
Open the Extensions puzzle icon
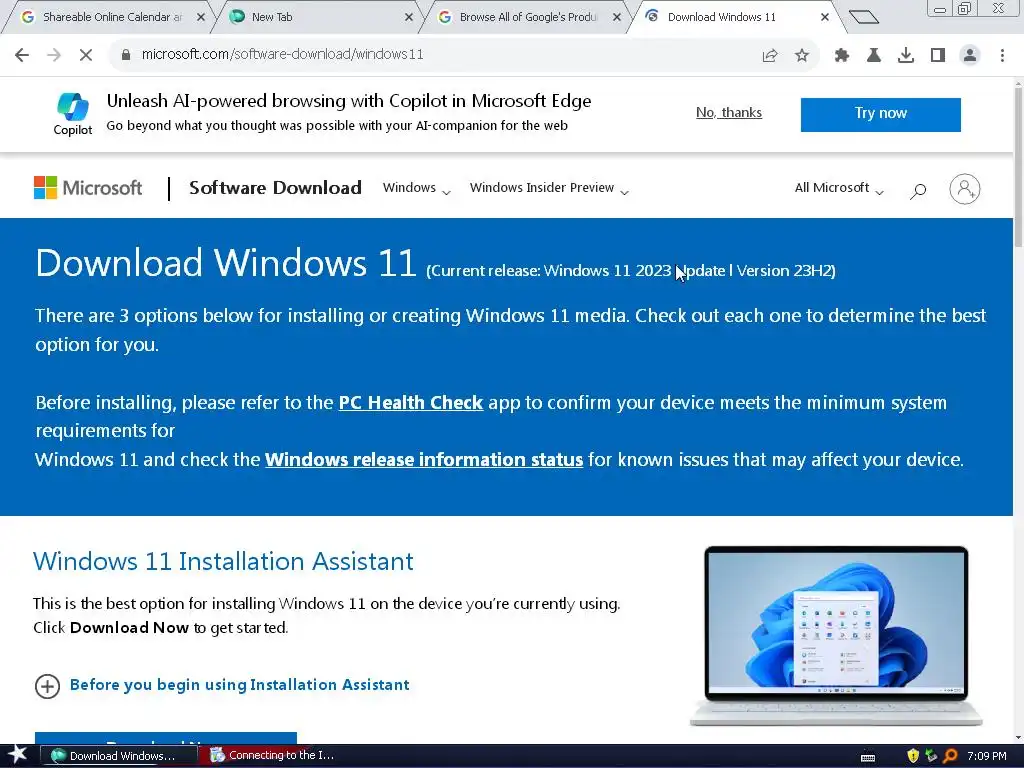842,56
